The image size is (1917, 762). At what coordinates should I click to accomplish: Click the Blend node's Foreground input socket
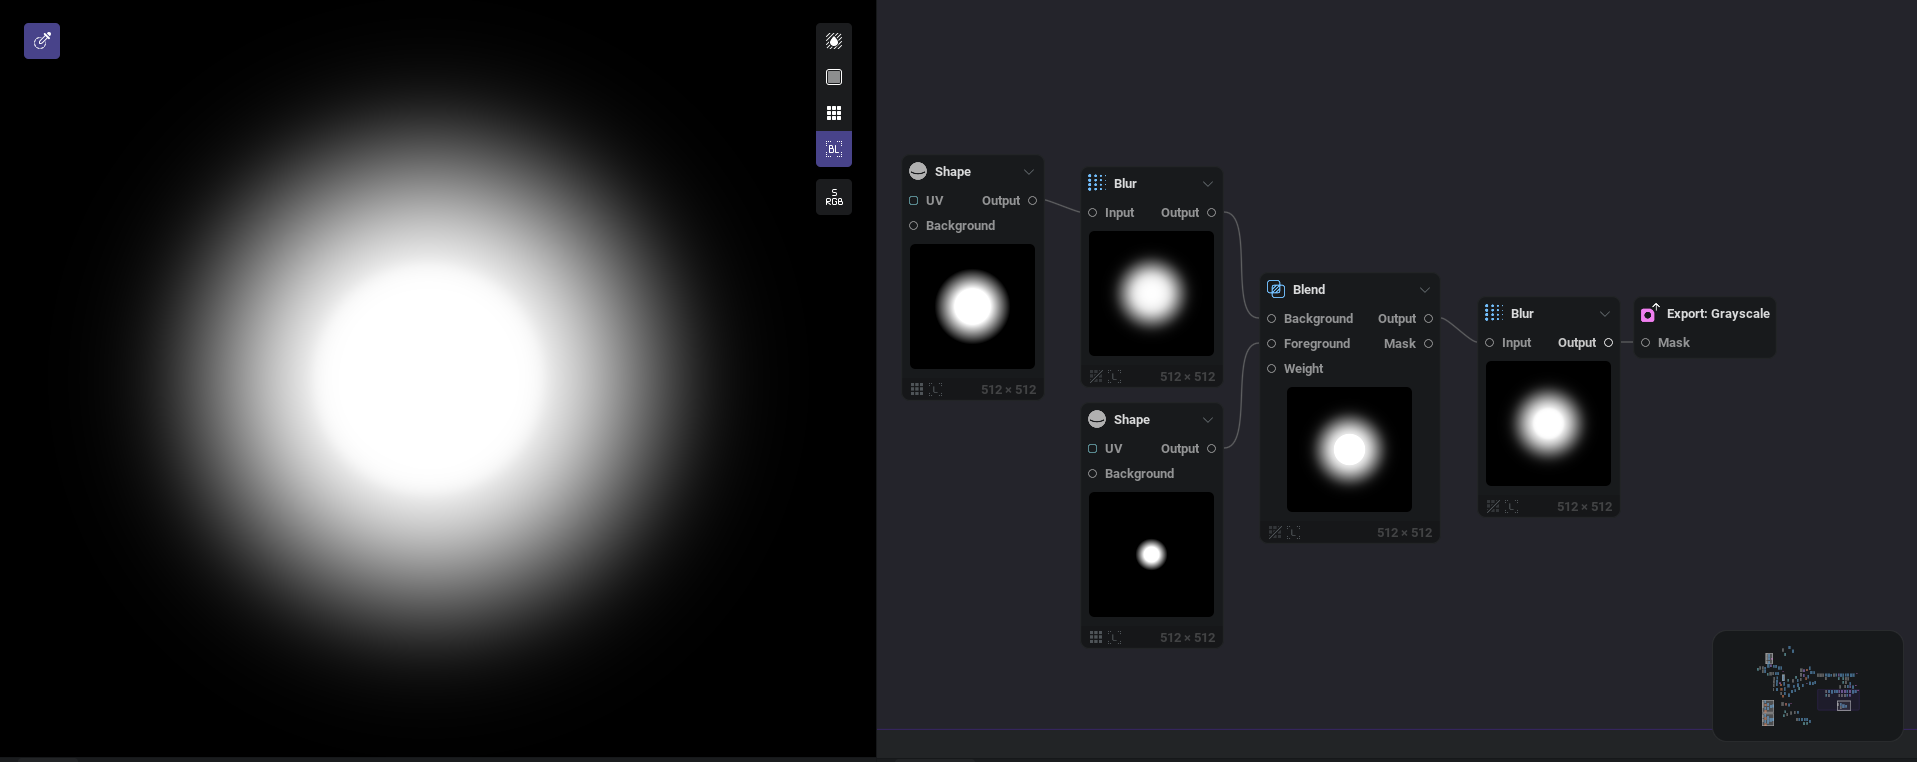pyautogui.click(x=1272, y=344)
